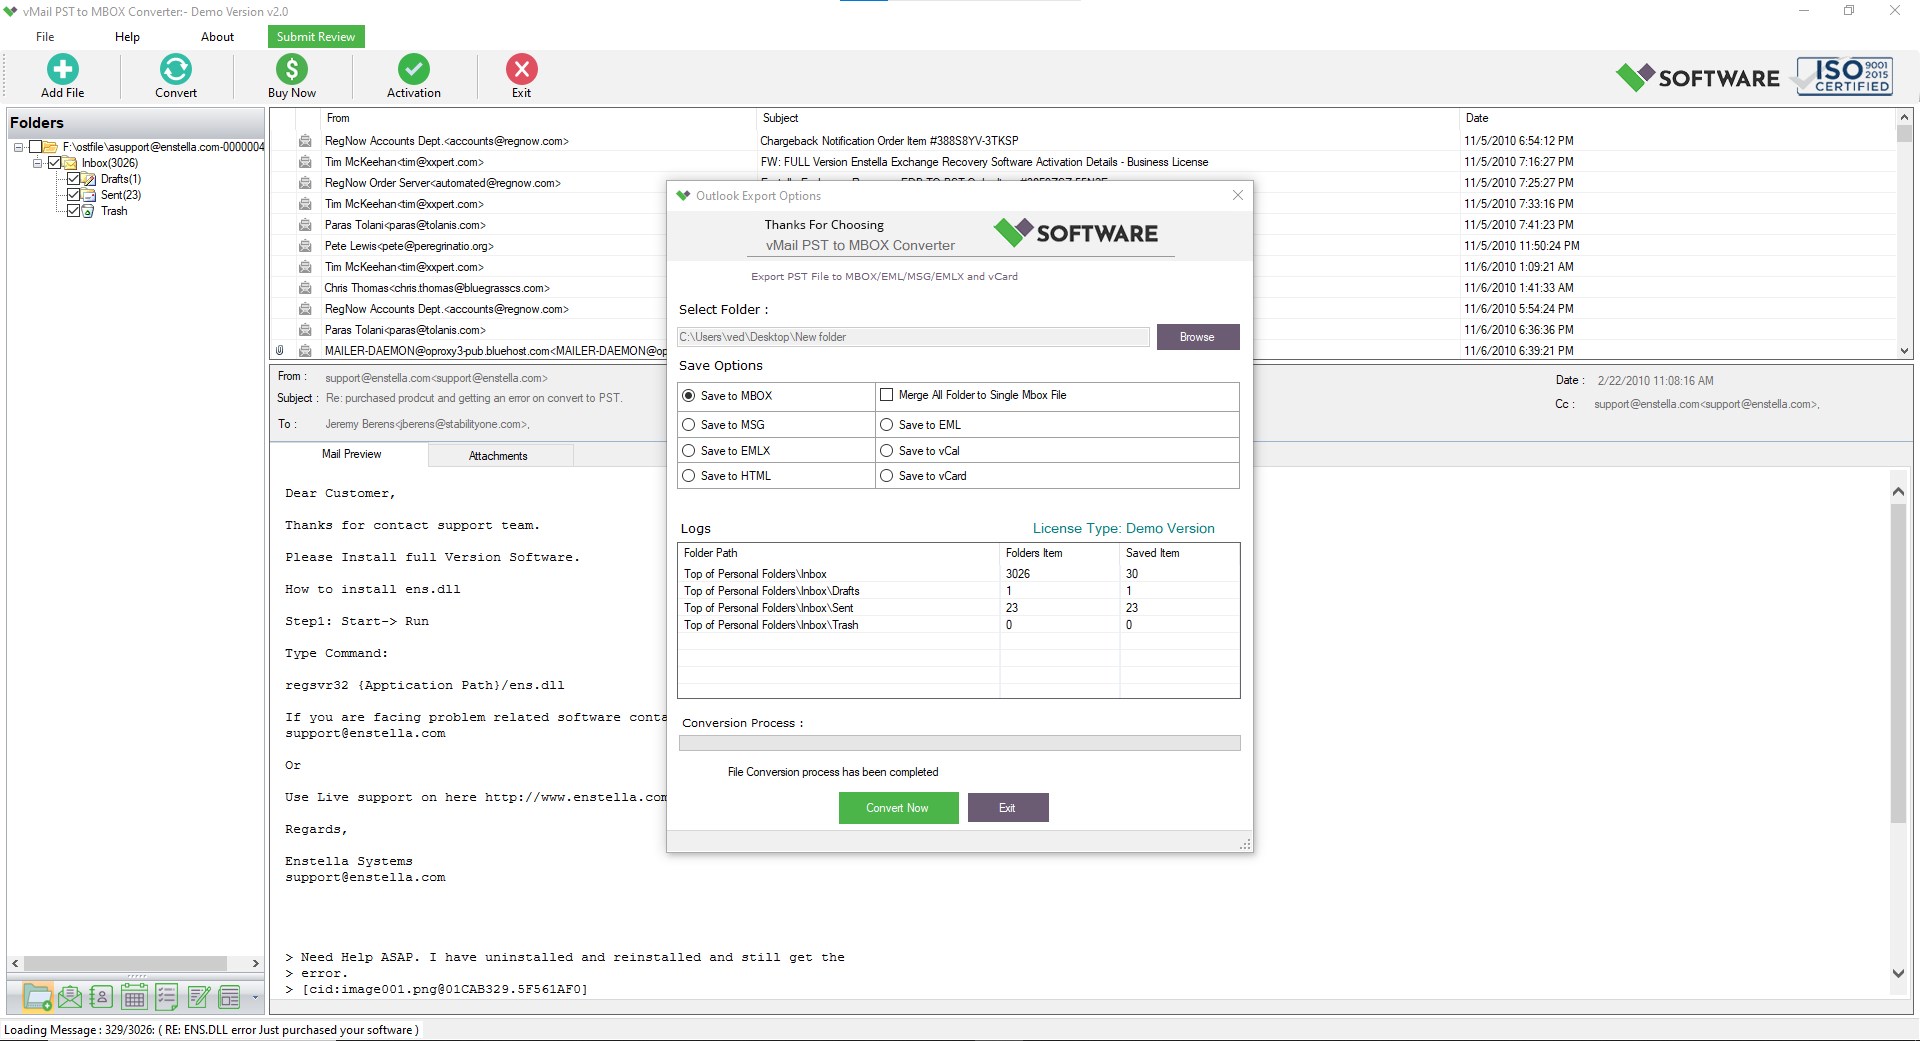Viewport: 1920px width, 1041px height.
Task: Click the Select Folder path field
Action: coord(913,337)
